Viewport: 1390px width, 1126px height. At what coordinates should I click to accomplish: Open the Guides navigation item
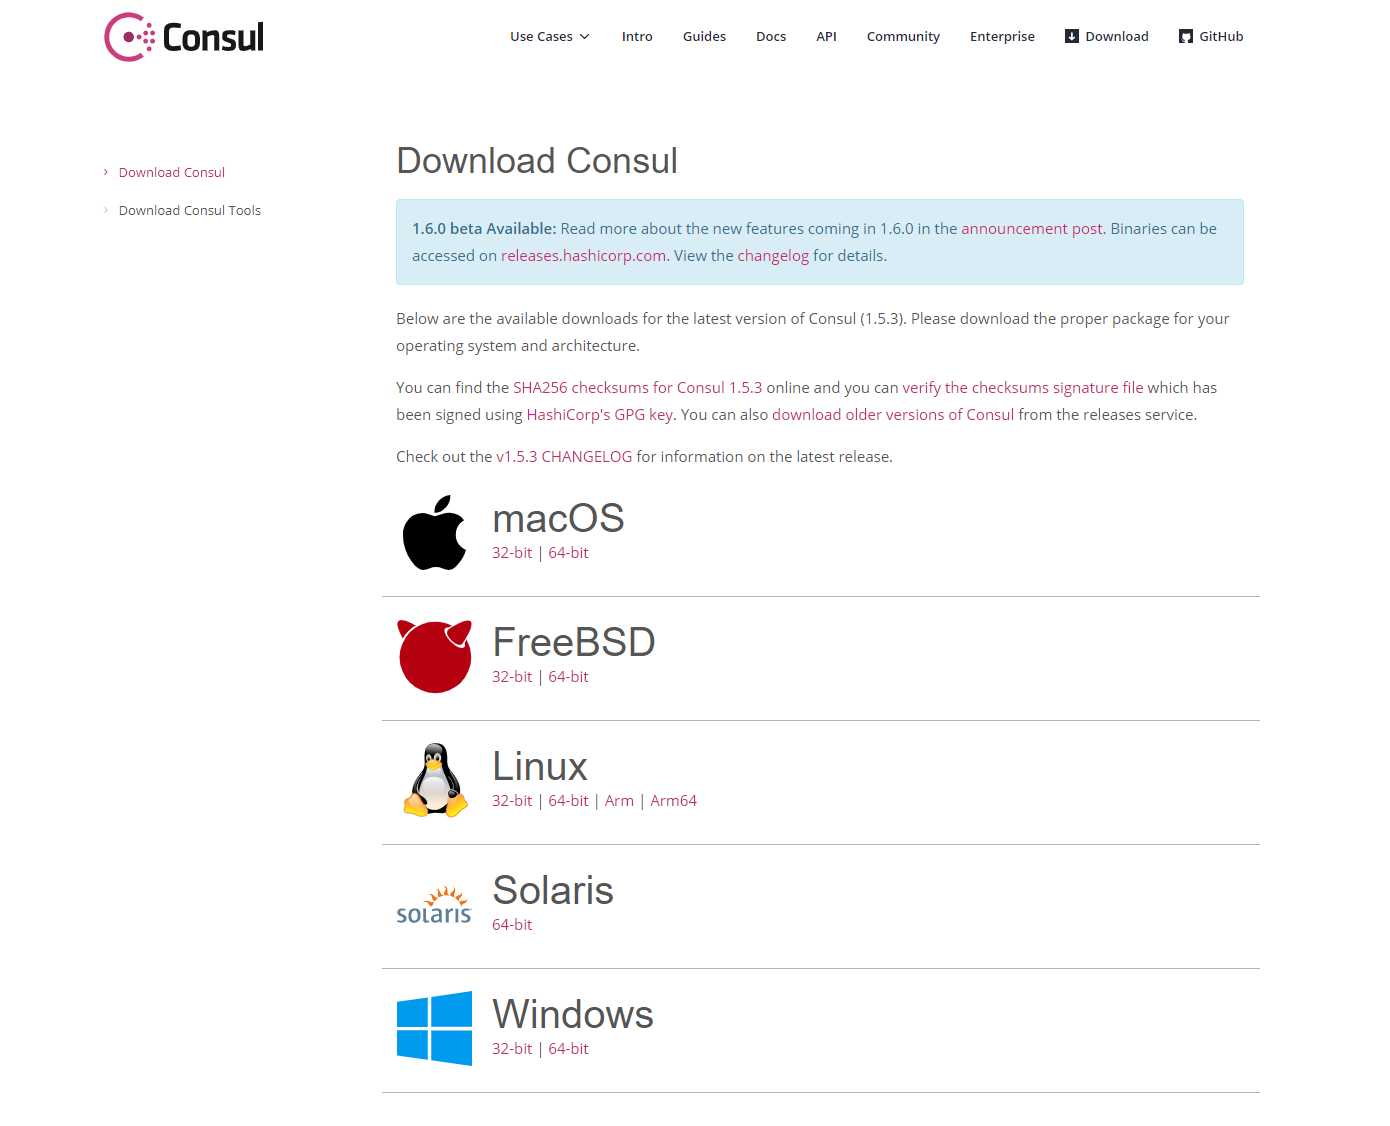click(704, 36)
